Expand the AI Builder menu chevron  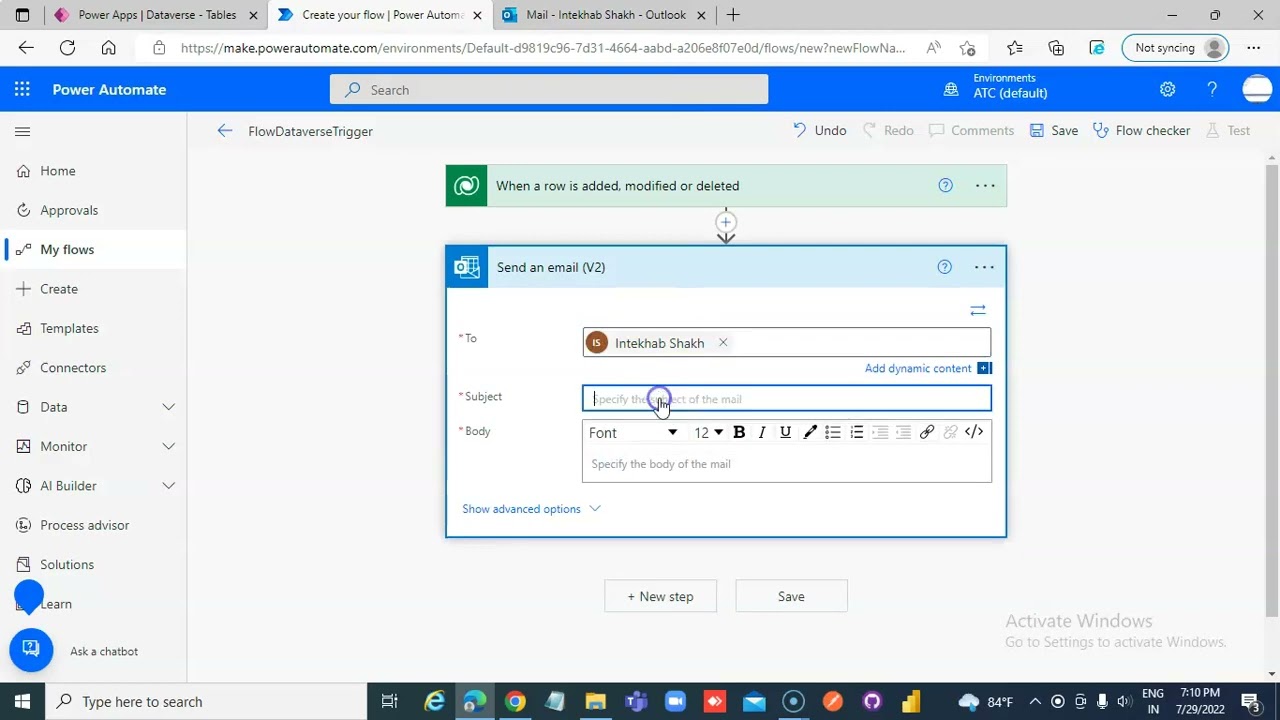[x=168, y=486]
